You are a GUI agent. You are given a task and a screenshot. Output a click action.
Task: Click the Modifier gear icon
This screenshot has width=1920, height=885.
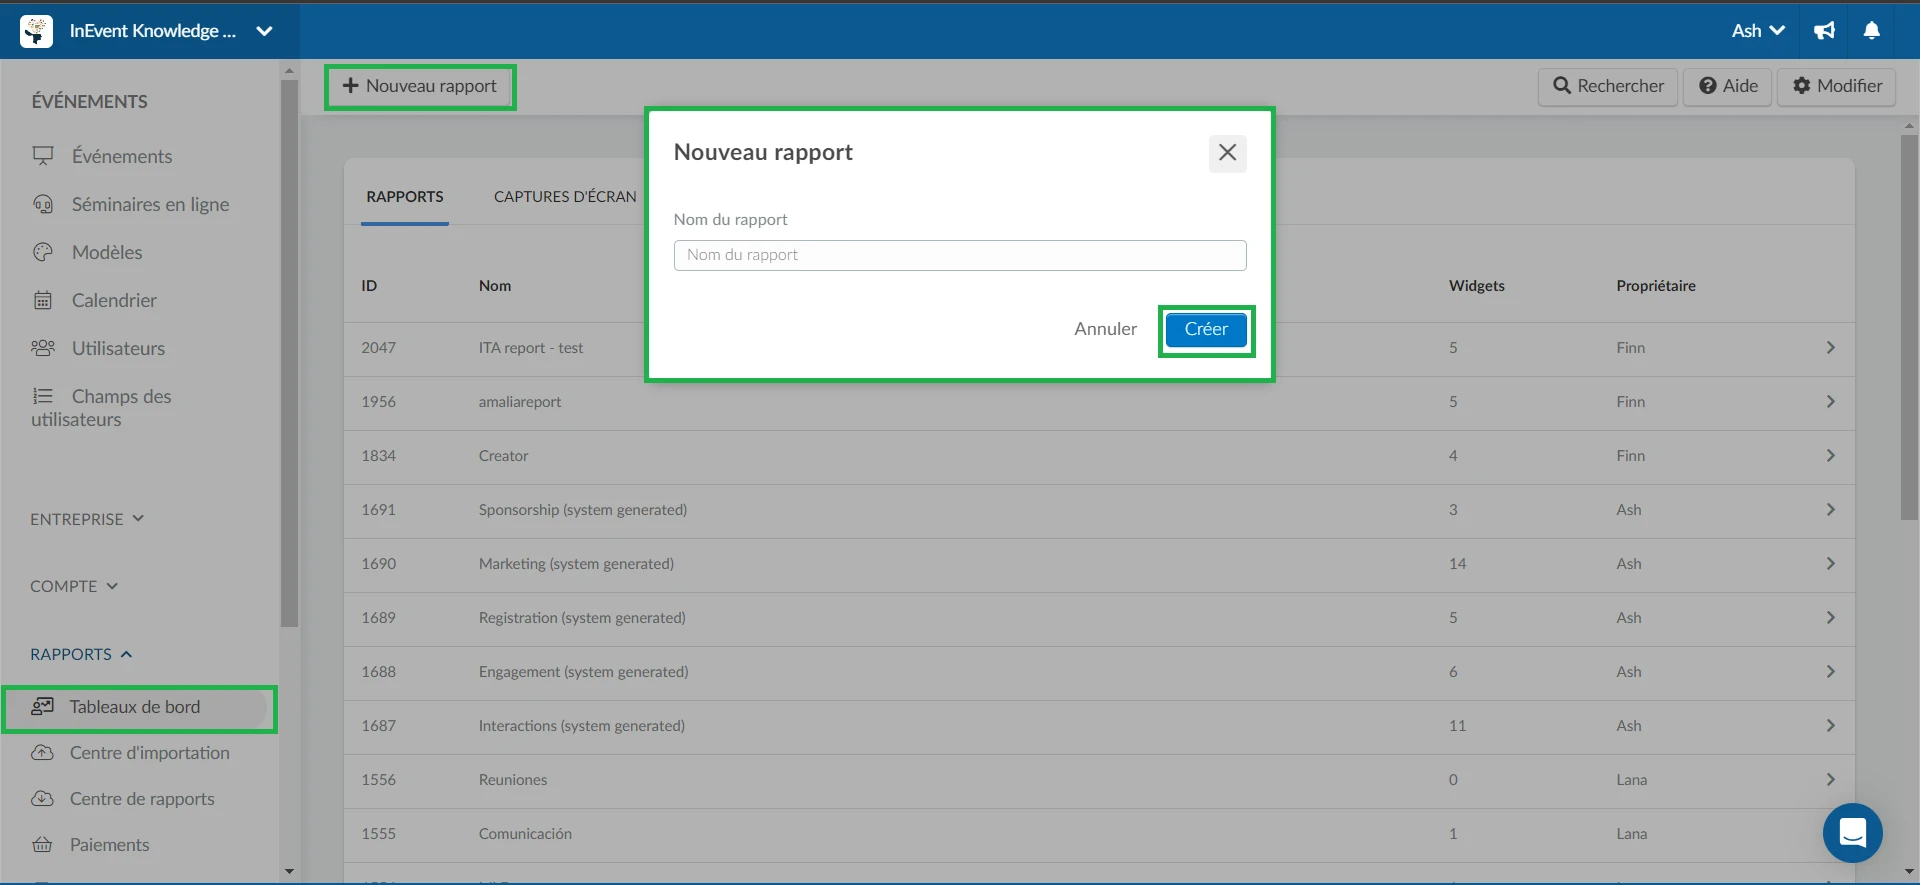click(1802, 86)
